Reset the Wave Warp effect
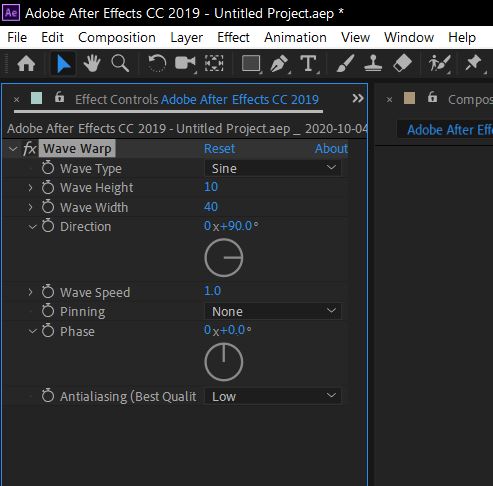This screenshot has height=486, width=493. [219, 148]
